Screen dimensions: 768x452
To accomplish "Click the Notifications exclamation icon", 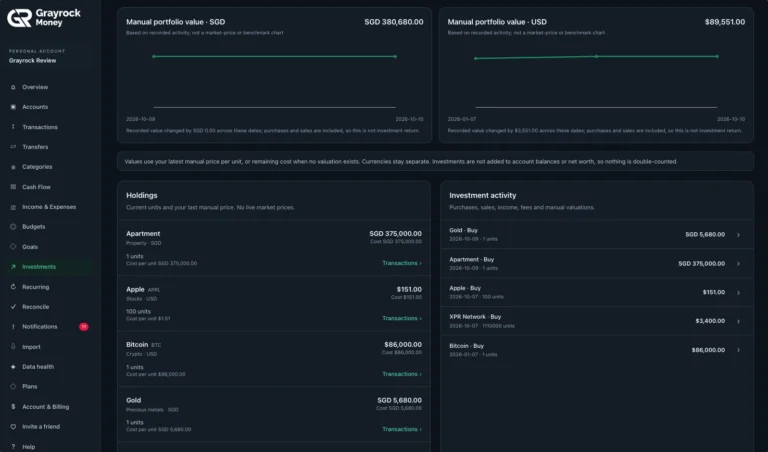I will 13,327.
